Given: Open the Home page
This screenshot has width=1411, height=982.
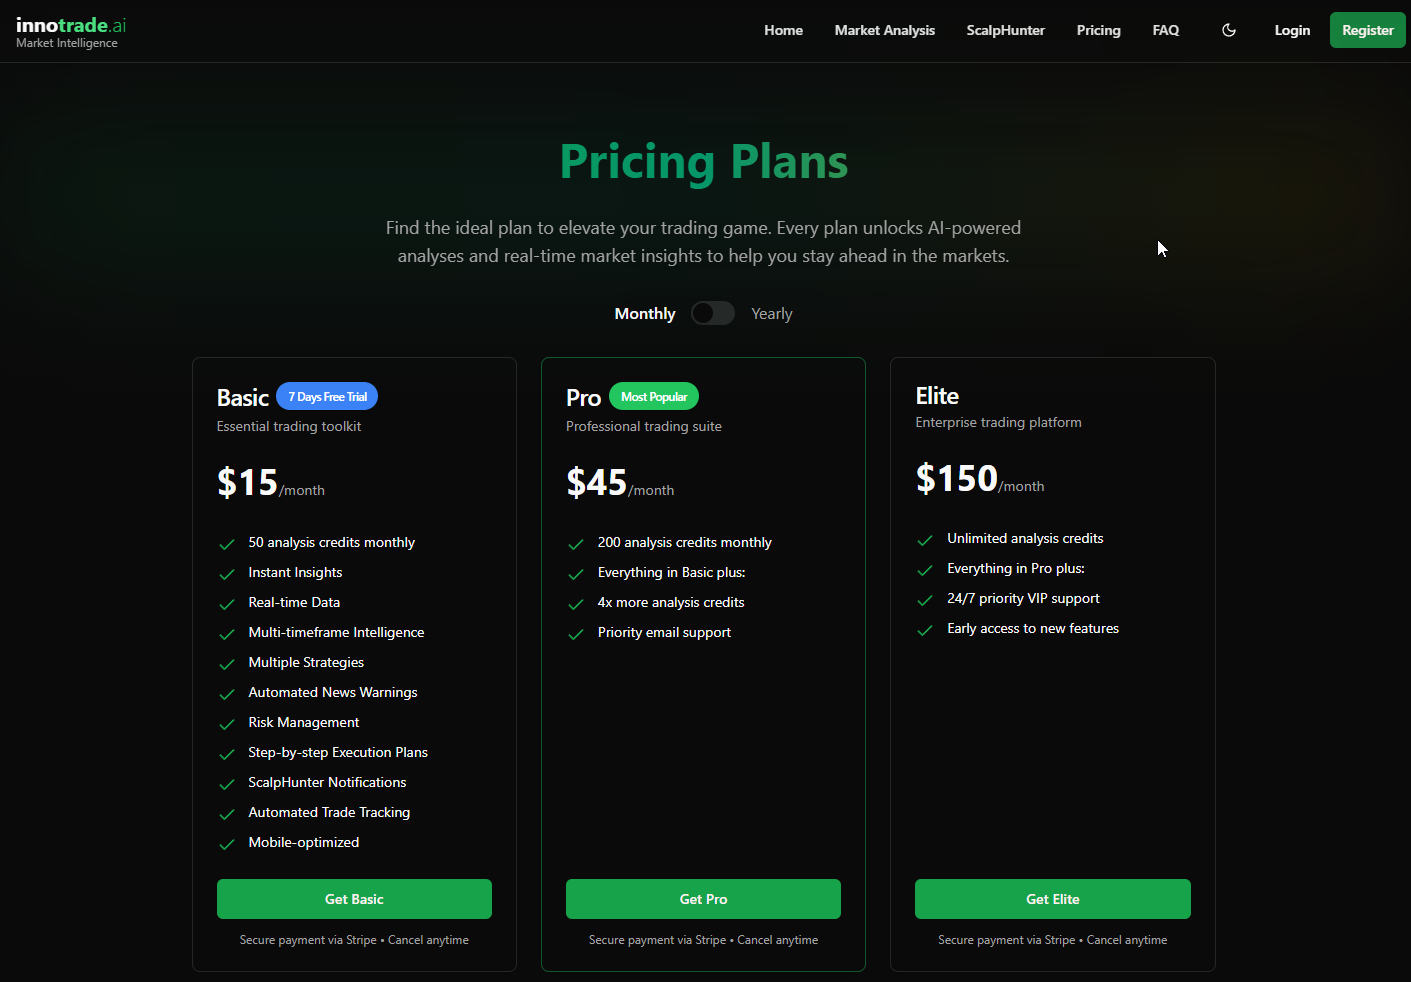Looking at the screenshot, I should click(x=783, y=30).
